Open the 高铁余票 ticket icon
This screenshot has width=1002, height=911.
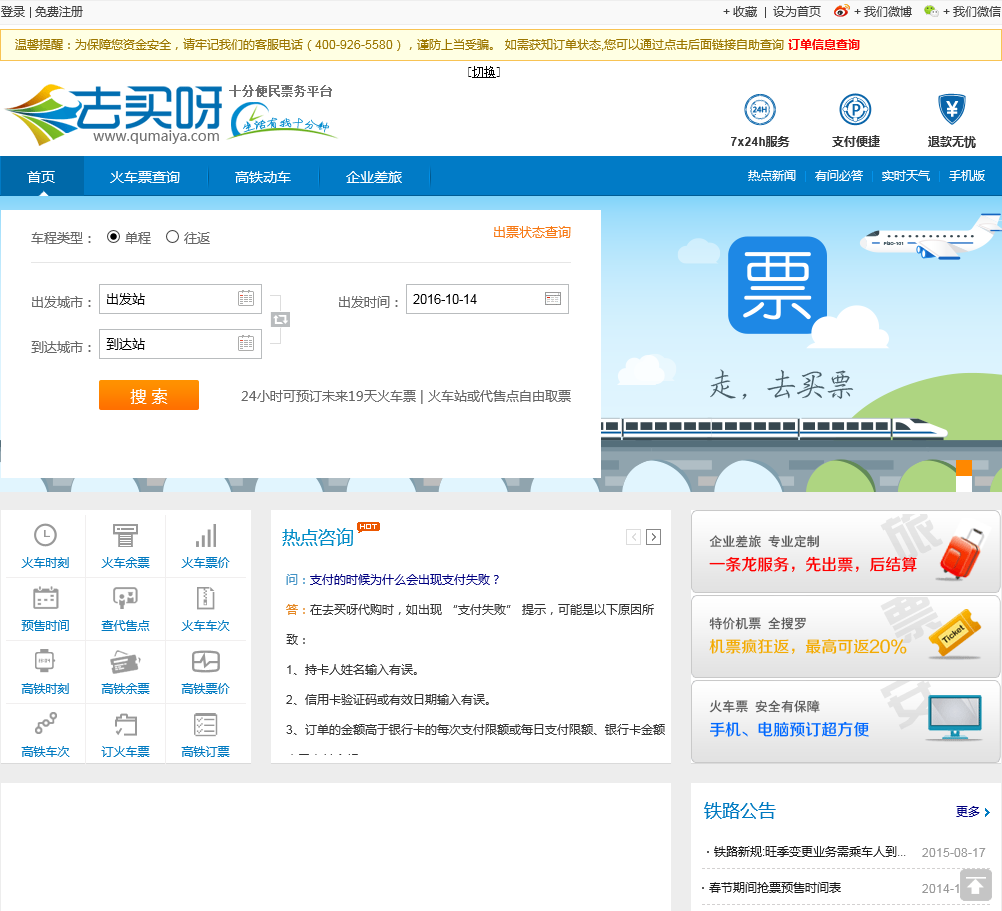[125, 661]
